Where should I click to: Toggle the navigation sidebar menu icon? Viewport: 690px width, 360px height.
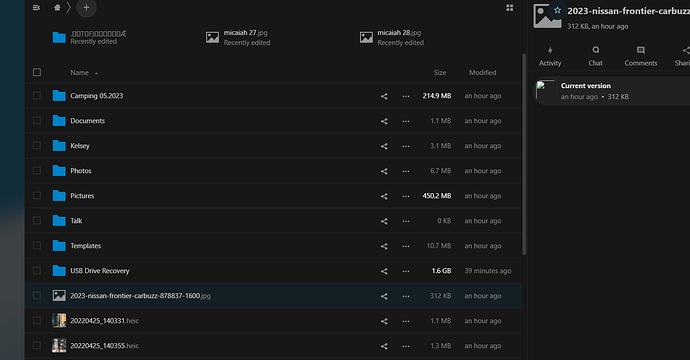click(37, 7)
